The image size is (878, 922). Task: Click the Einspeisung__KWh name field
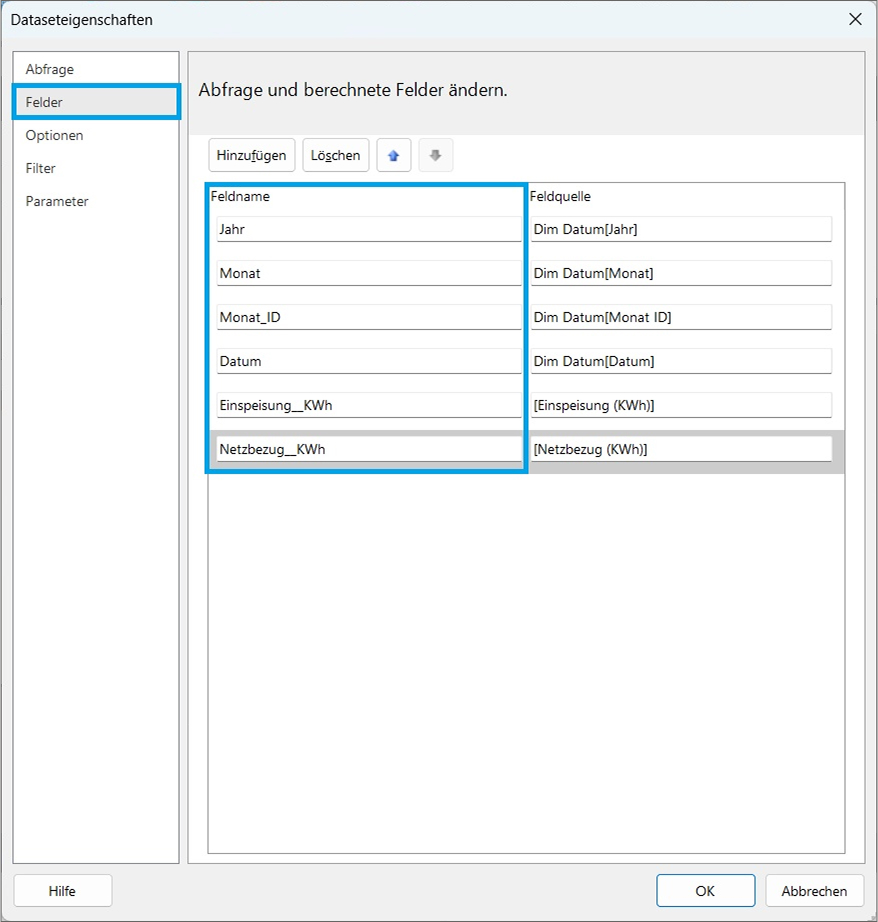click(x=367, y=405)
